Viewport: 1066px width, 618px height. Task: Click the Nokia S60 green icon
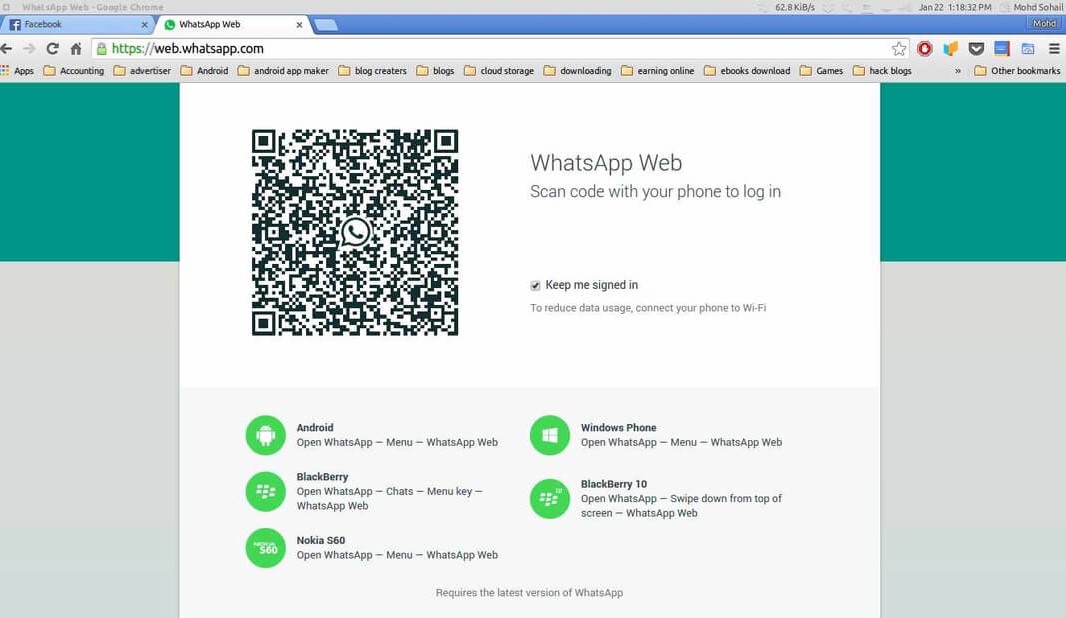265,548
